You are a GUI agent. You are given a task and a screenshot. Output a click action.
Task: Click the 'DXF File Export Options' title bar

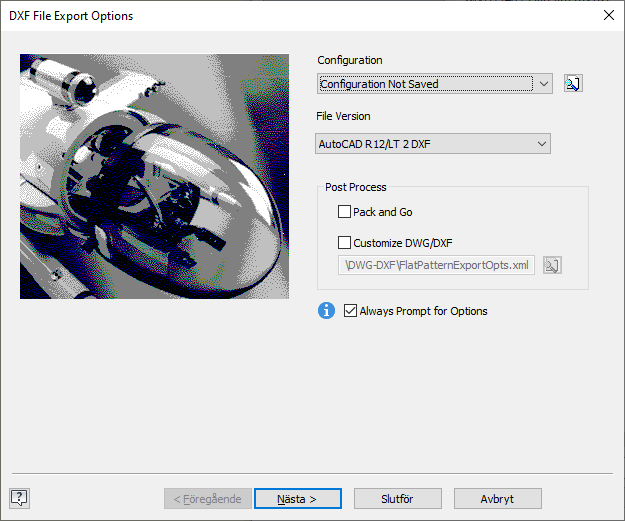pos(250,16)
